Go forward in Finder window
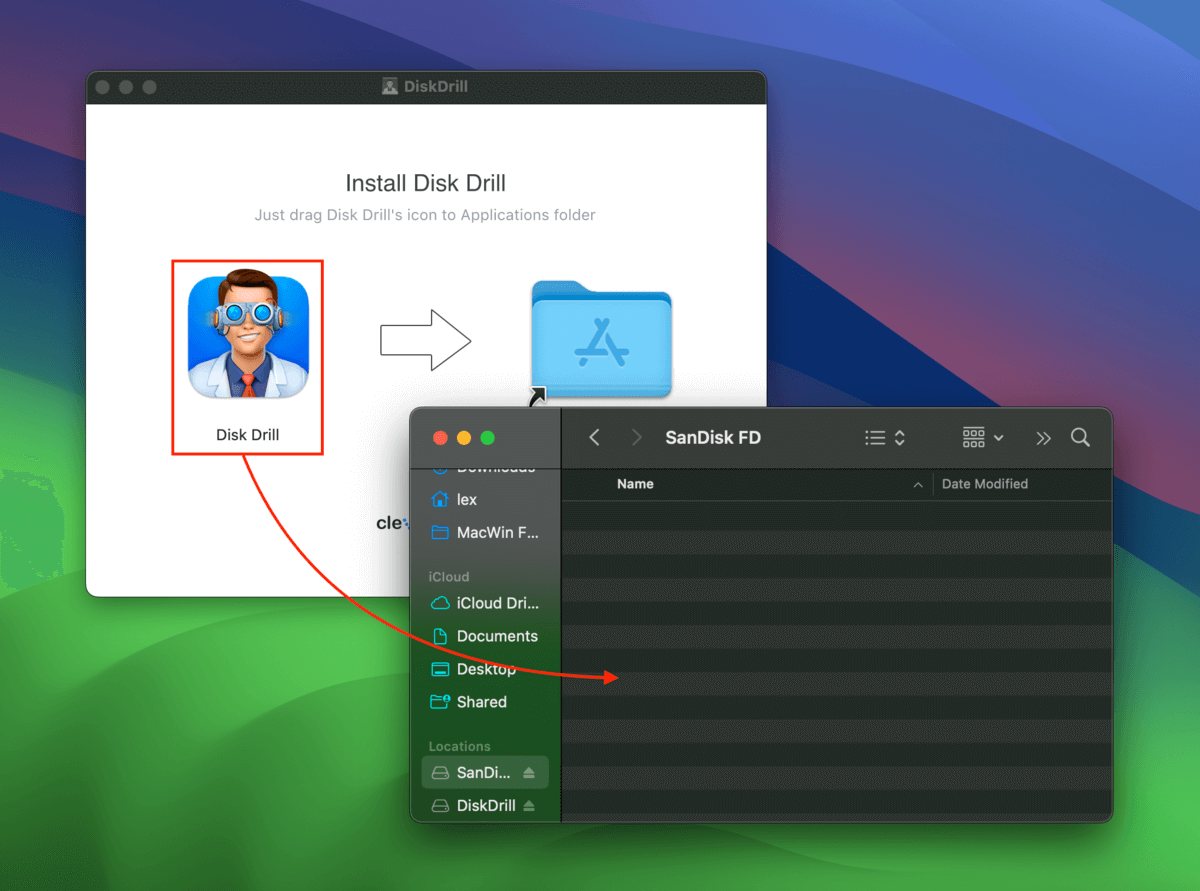The width and height of the screenshot is (1200, 891). [637, 438]
